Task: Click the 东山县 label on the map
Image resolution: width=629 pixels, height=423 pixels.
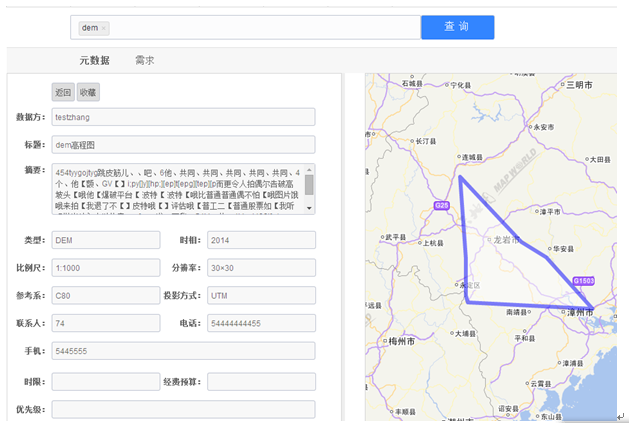Action: tap(551, 417)
